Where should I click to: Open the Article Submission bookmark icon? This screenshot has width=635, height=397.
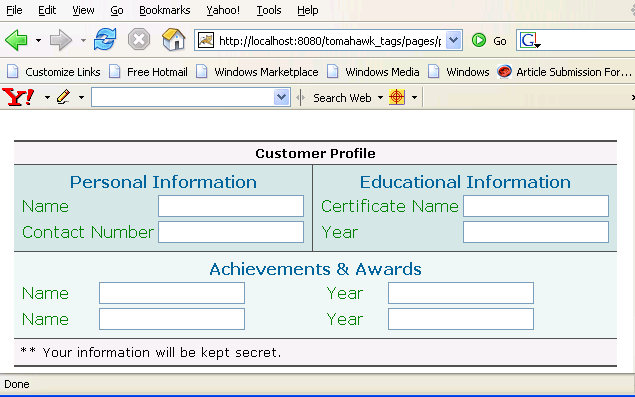(504, 72)
